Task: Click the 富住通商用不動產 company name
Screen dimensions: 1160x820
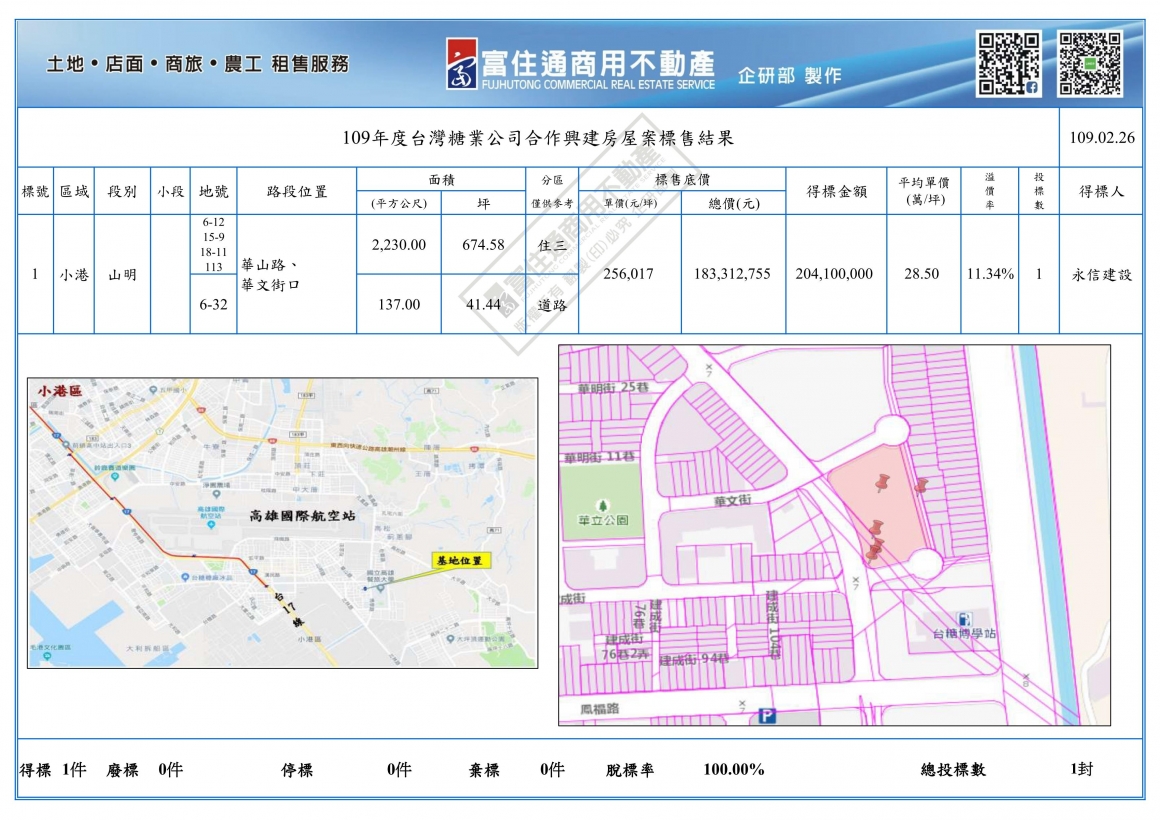Action: [x=598, y=64]
